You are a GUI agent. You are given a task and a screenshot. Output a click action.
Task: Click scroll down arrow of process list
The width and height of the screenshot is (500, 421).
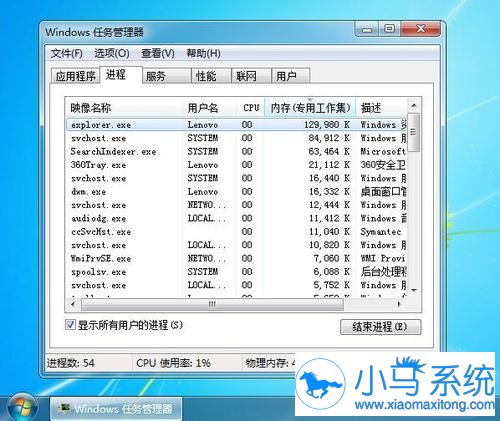414,291
